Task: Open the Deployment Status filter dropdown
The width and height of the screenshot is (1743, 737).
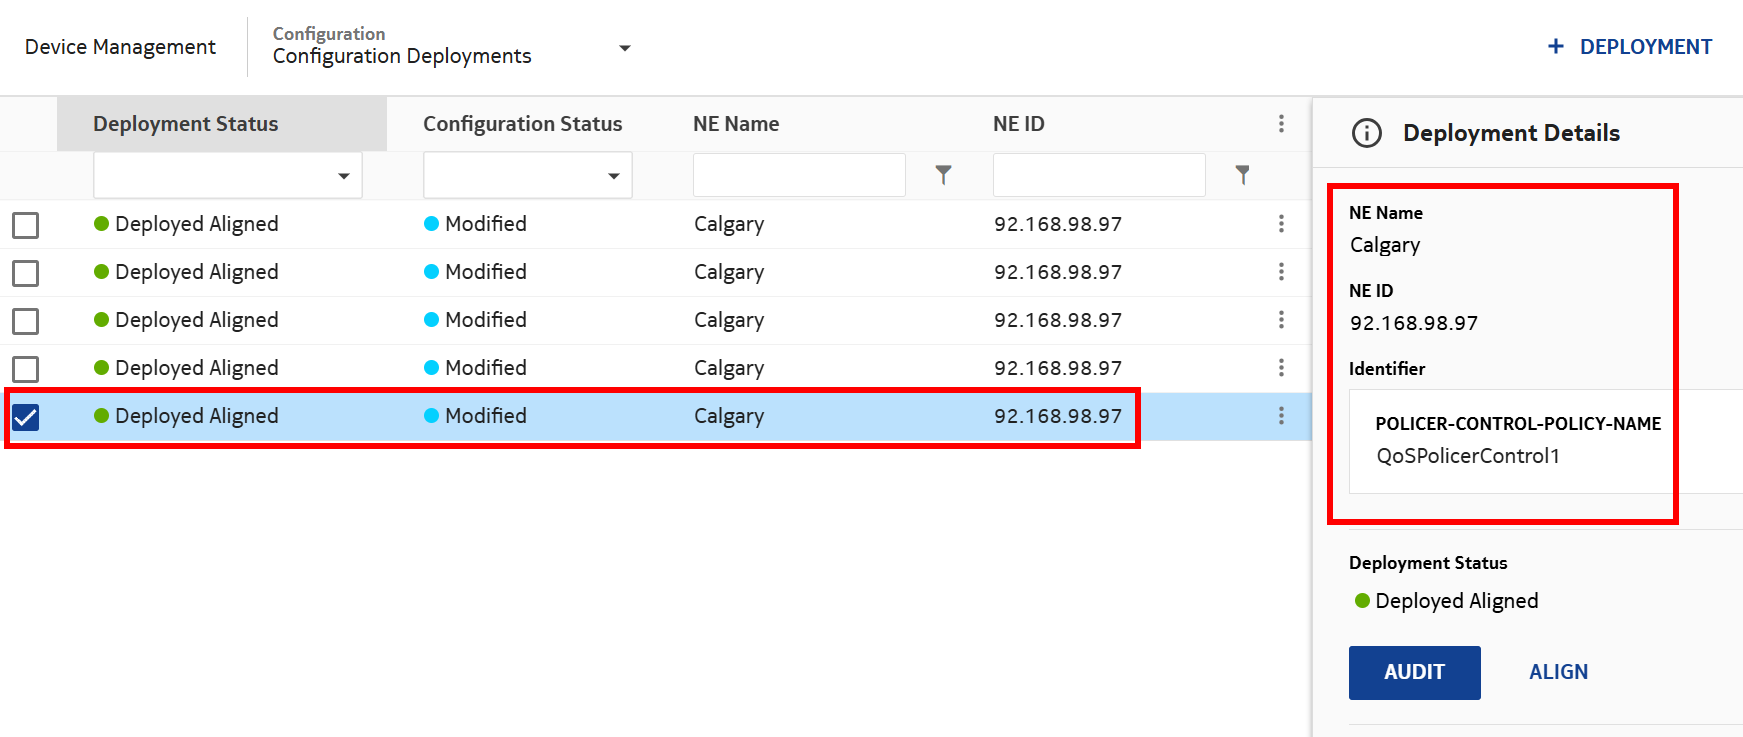Action: [x=228, y=176]
